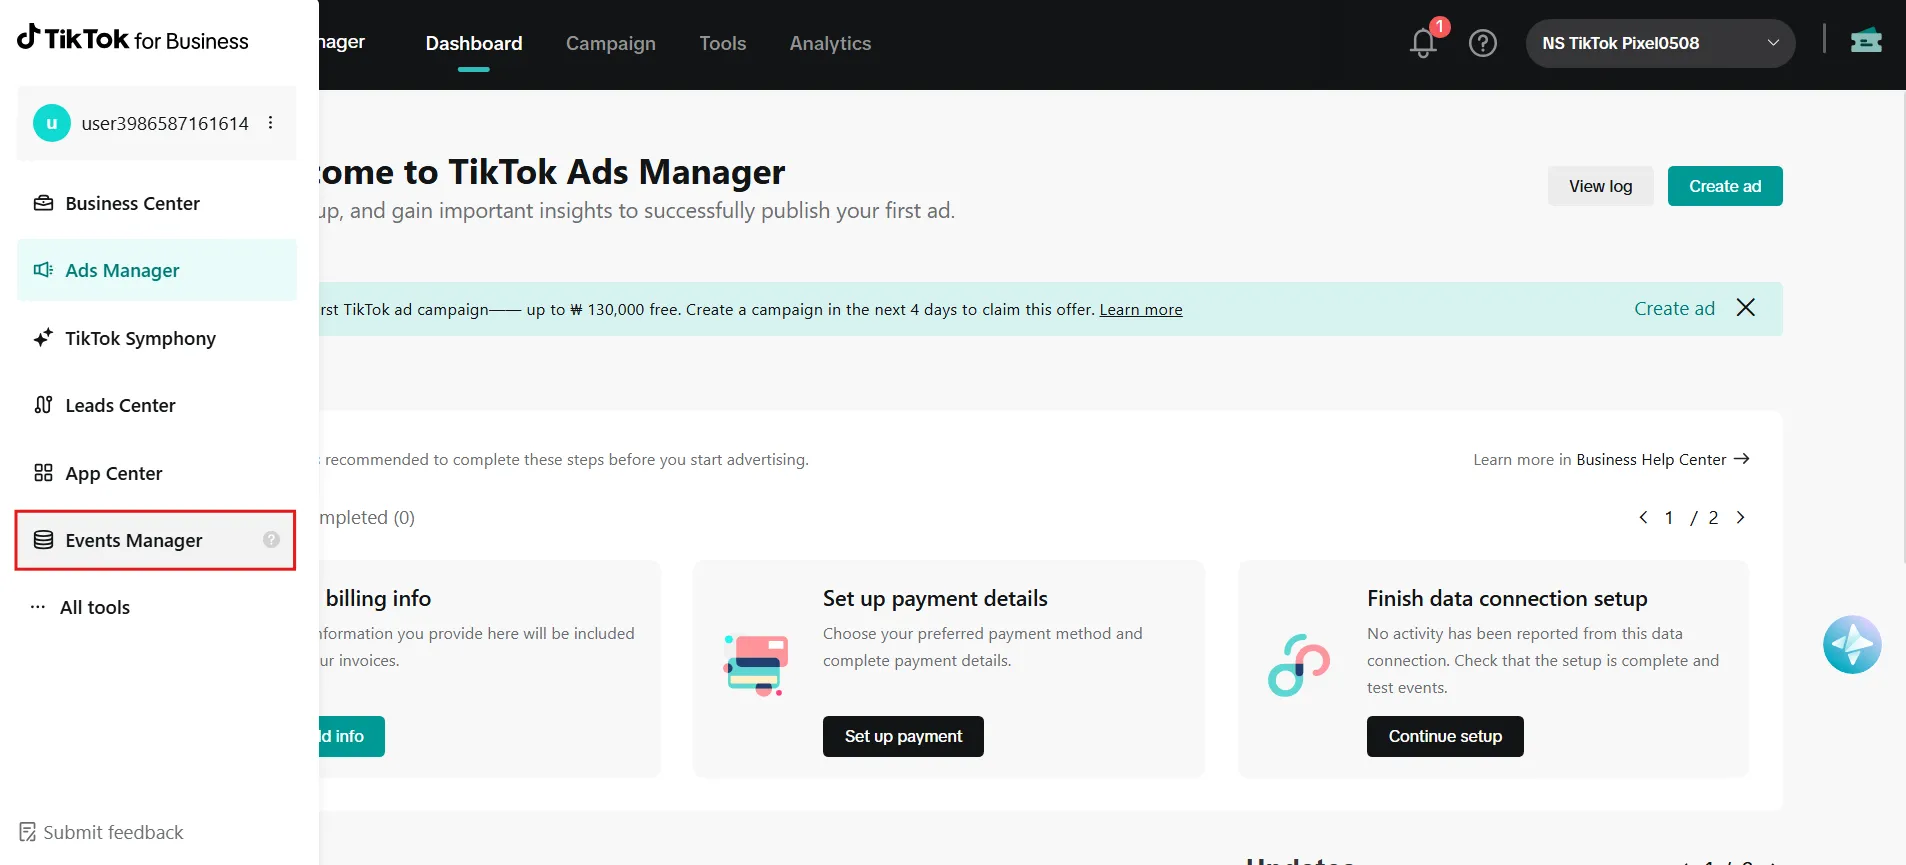
Task: Click the Set up payment button
Action: pos(903,736)
